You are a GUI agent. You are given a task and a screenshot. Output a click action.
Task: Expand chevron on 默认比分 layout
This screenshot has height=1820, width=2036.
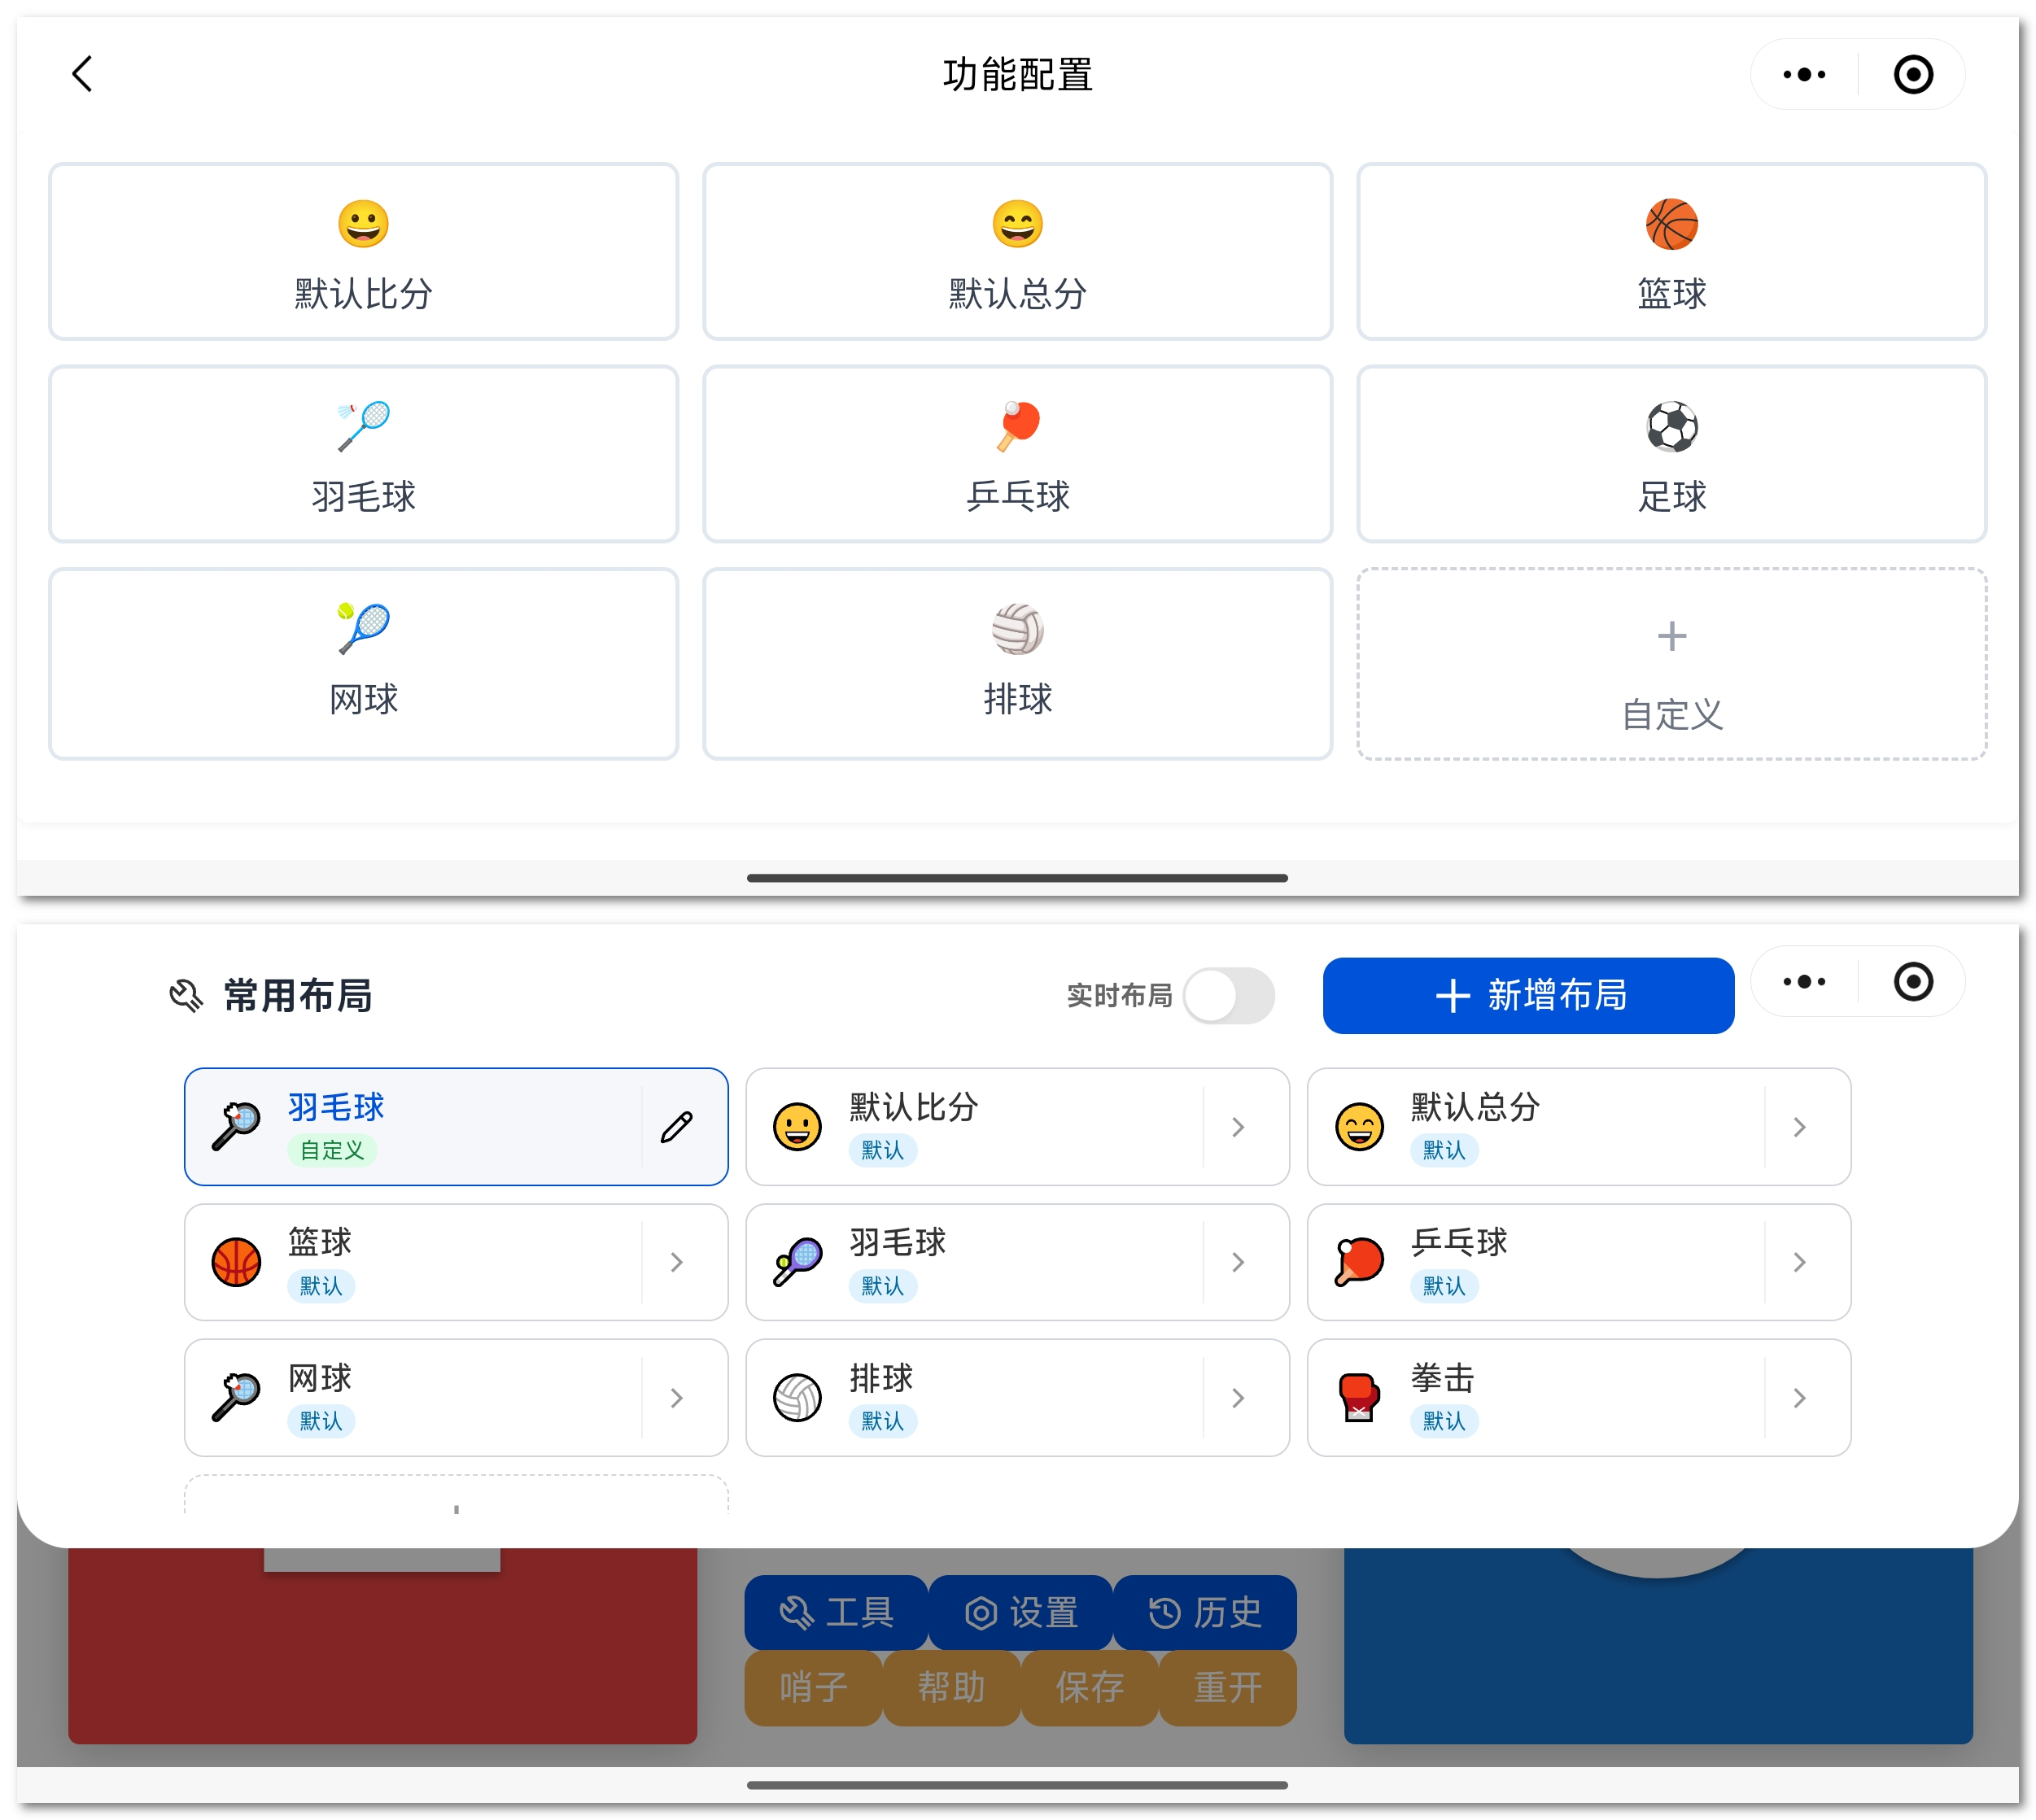1237,1127
